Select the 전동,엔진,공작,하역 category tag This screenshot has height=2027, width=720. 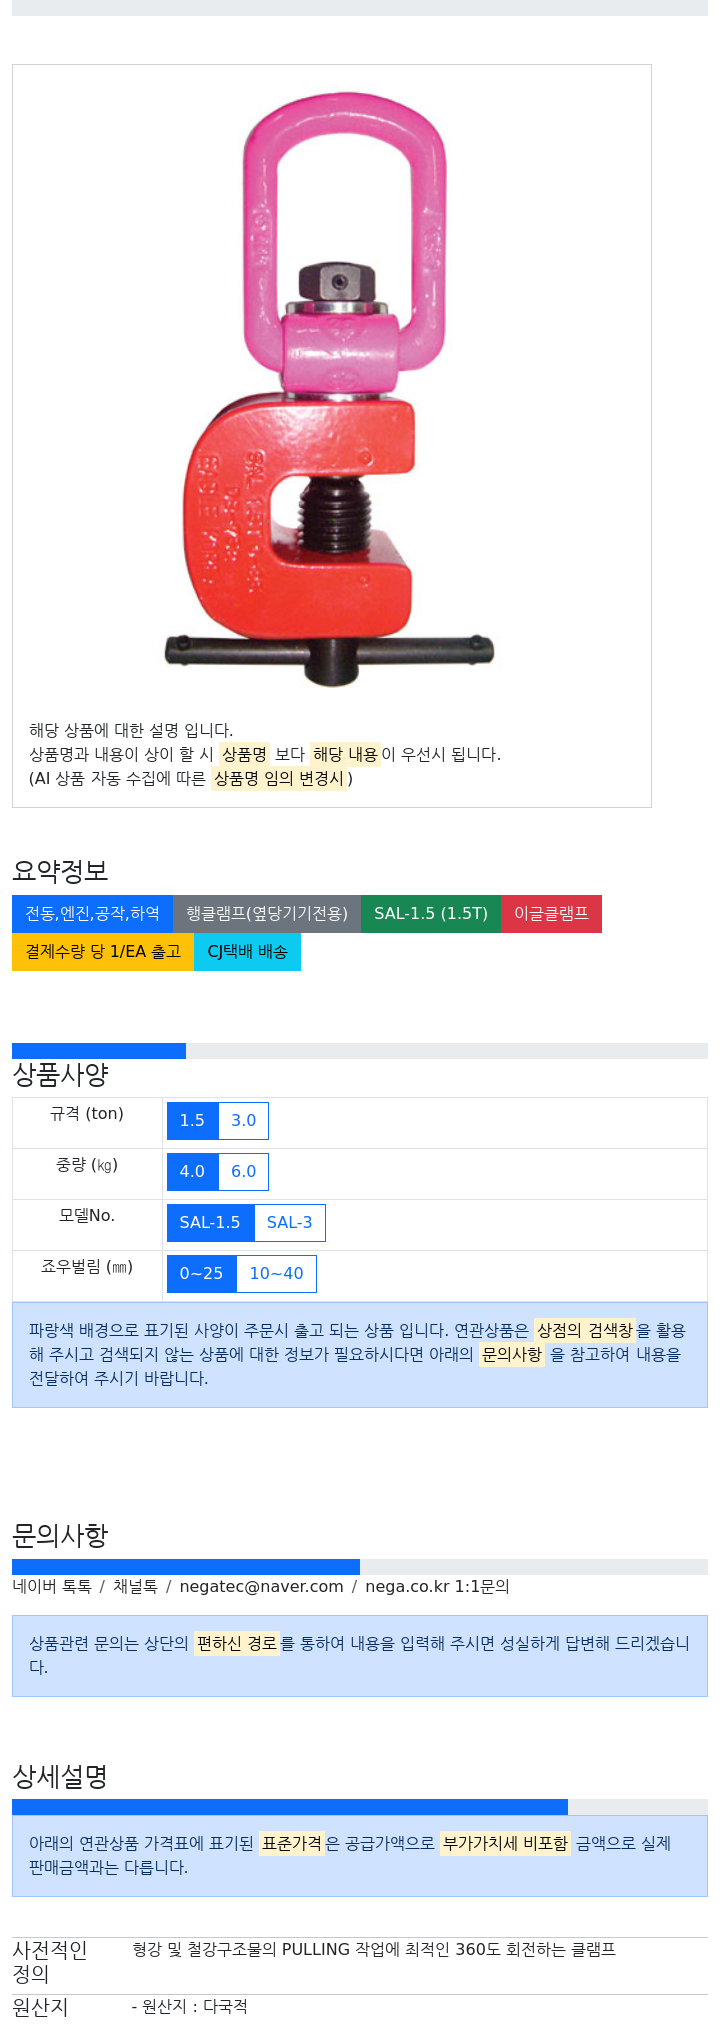coord(92,914)
